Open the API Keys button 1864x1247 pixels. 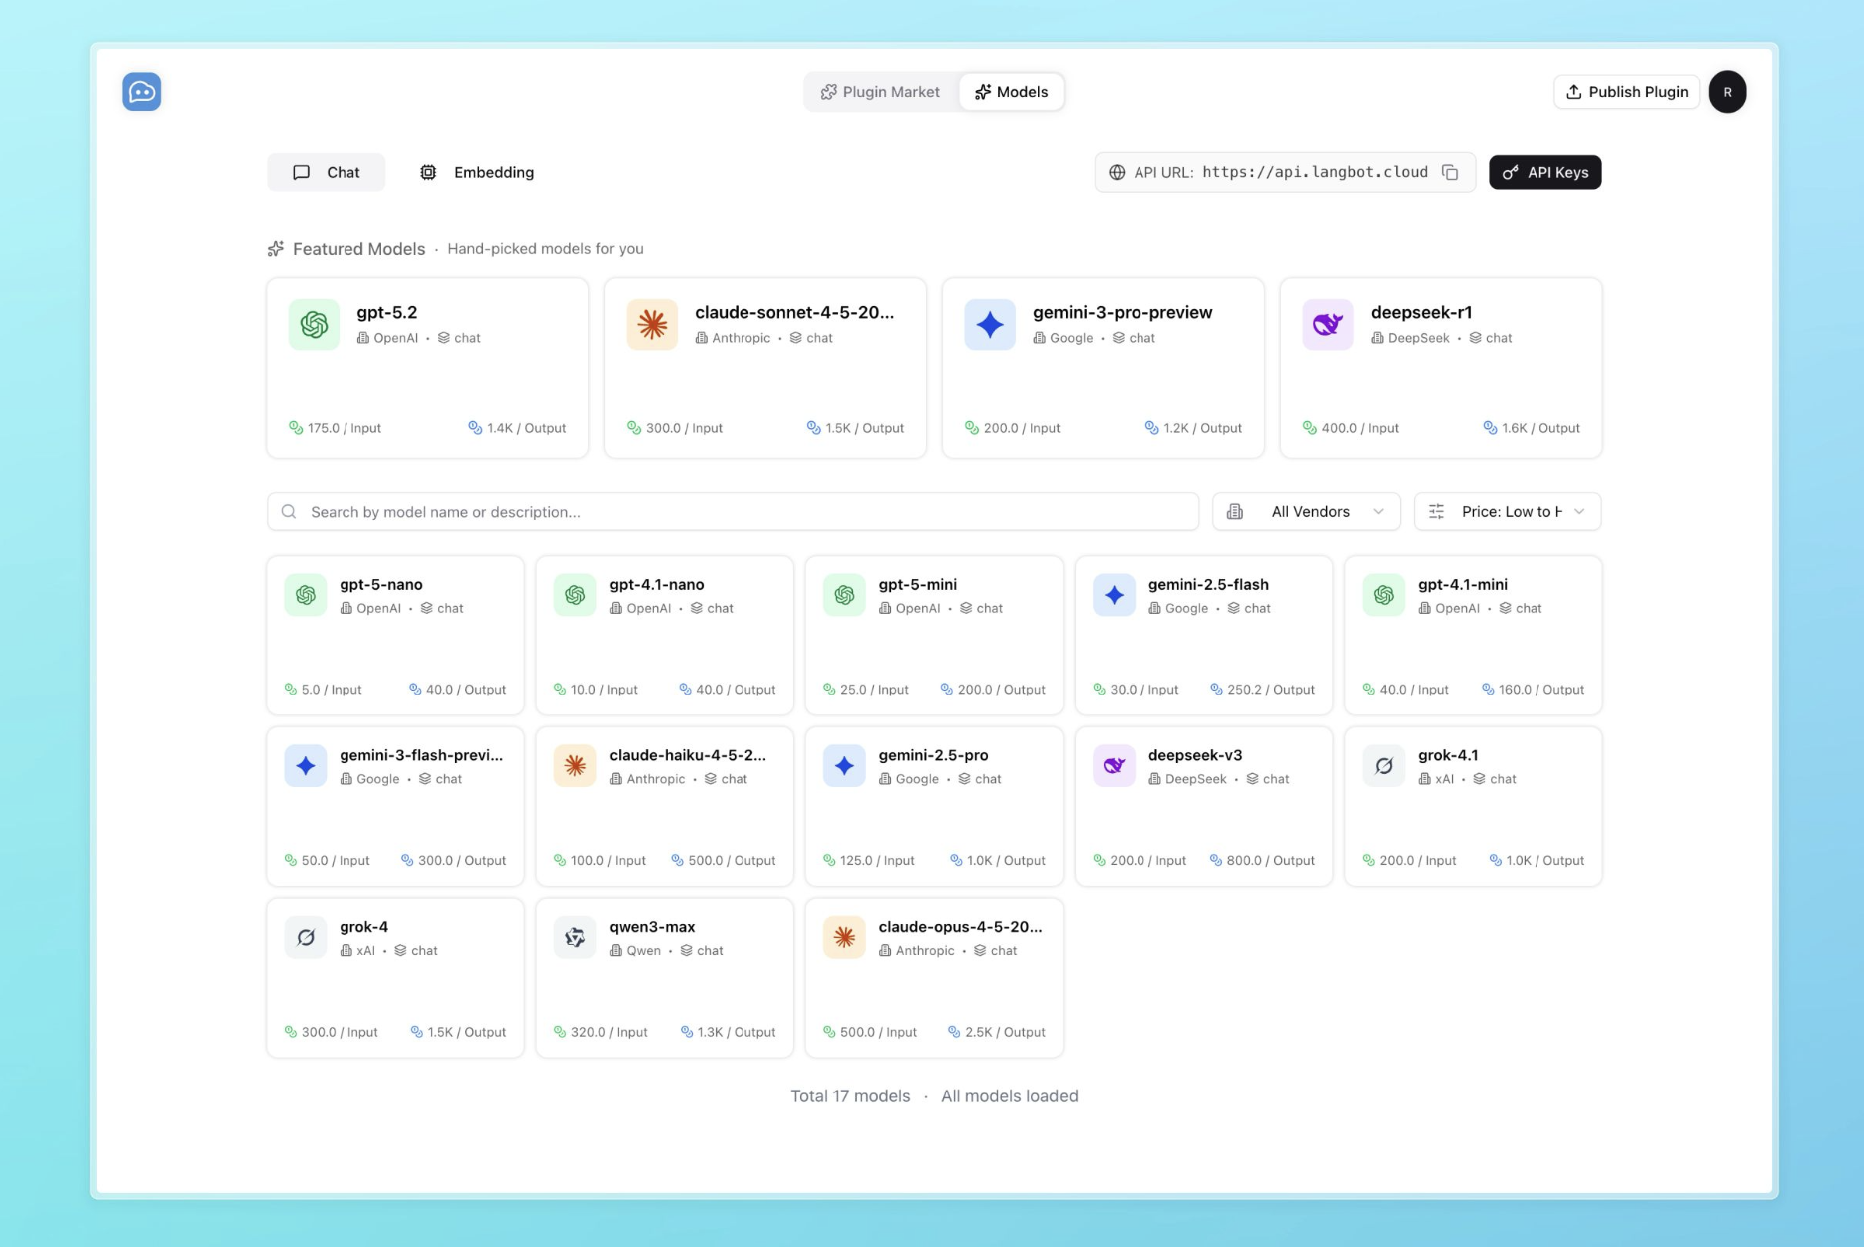(1545, 172)
